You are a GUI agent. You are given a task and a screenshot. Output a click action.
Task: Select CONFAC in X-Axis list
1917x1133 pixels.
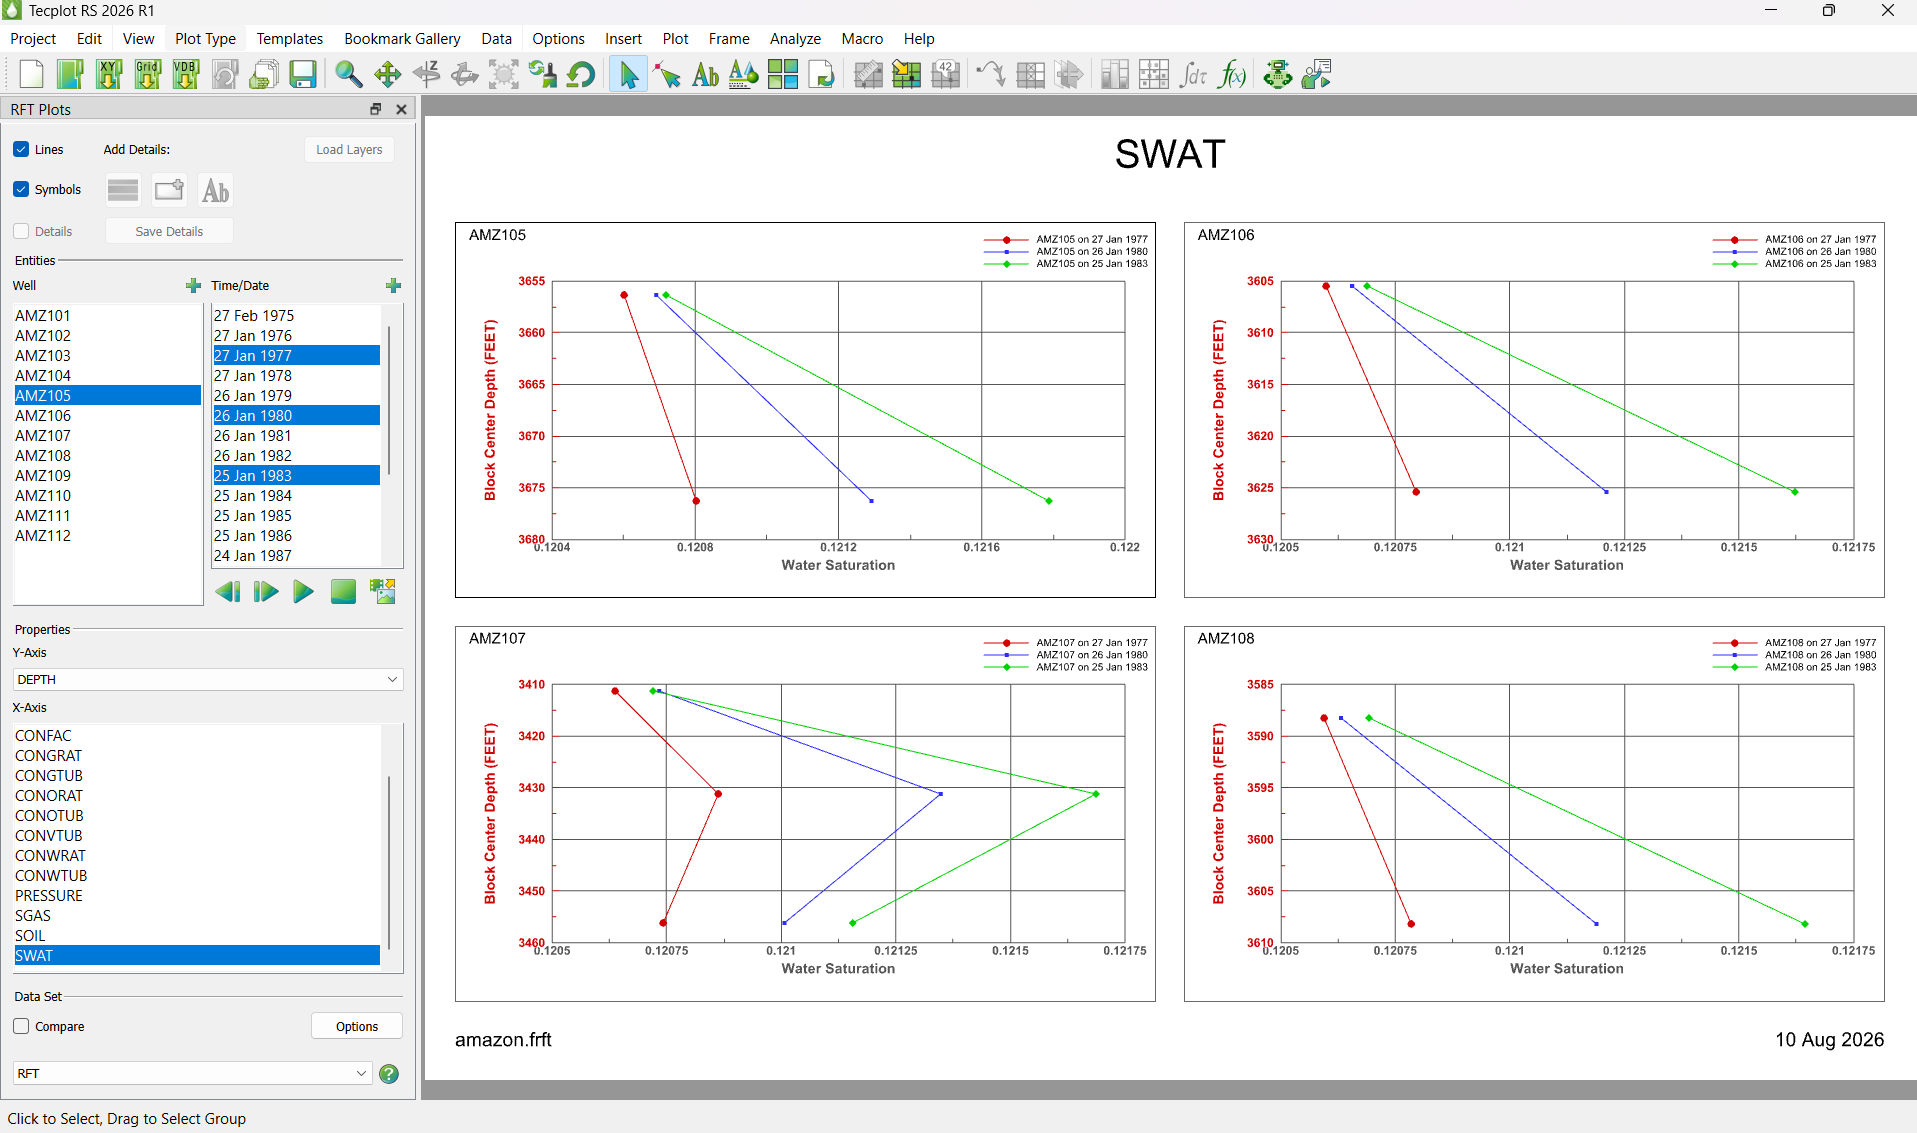tap(197, 735)
